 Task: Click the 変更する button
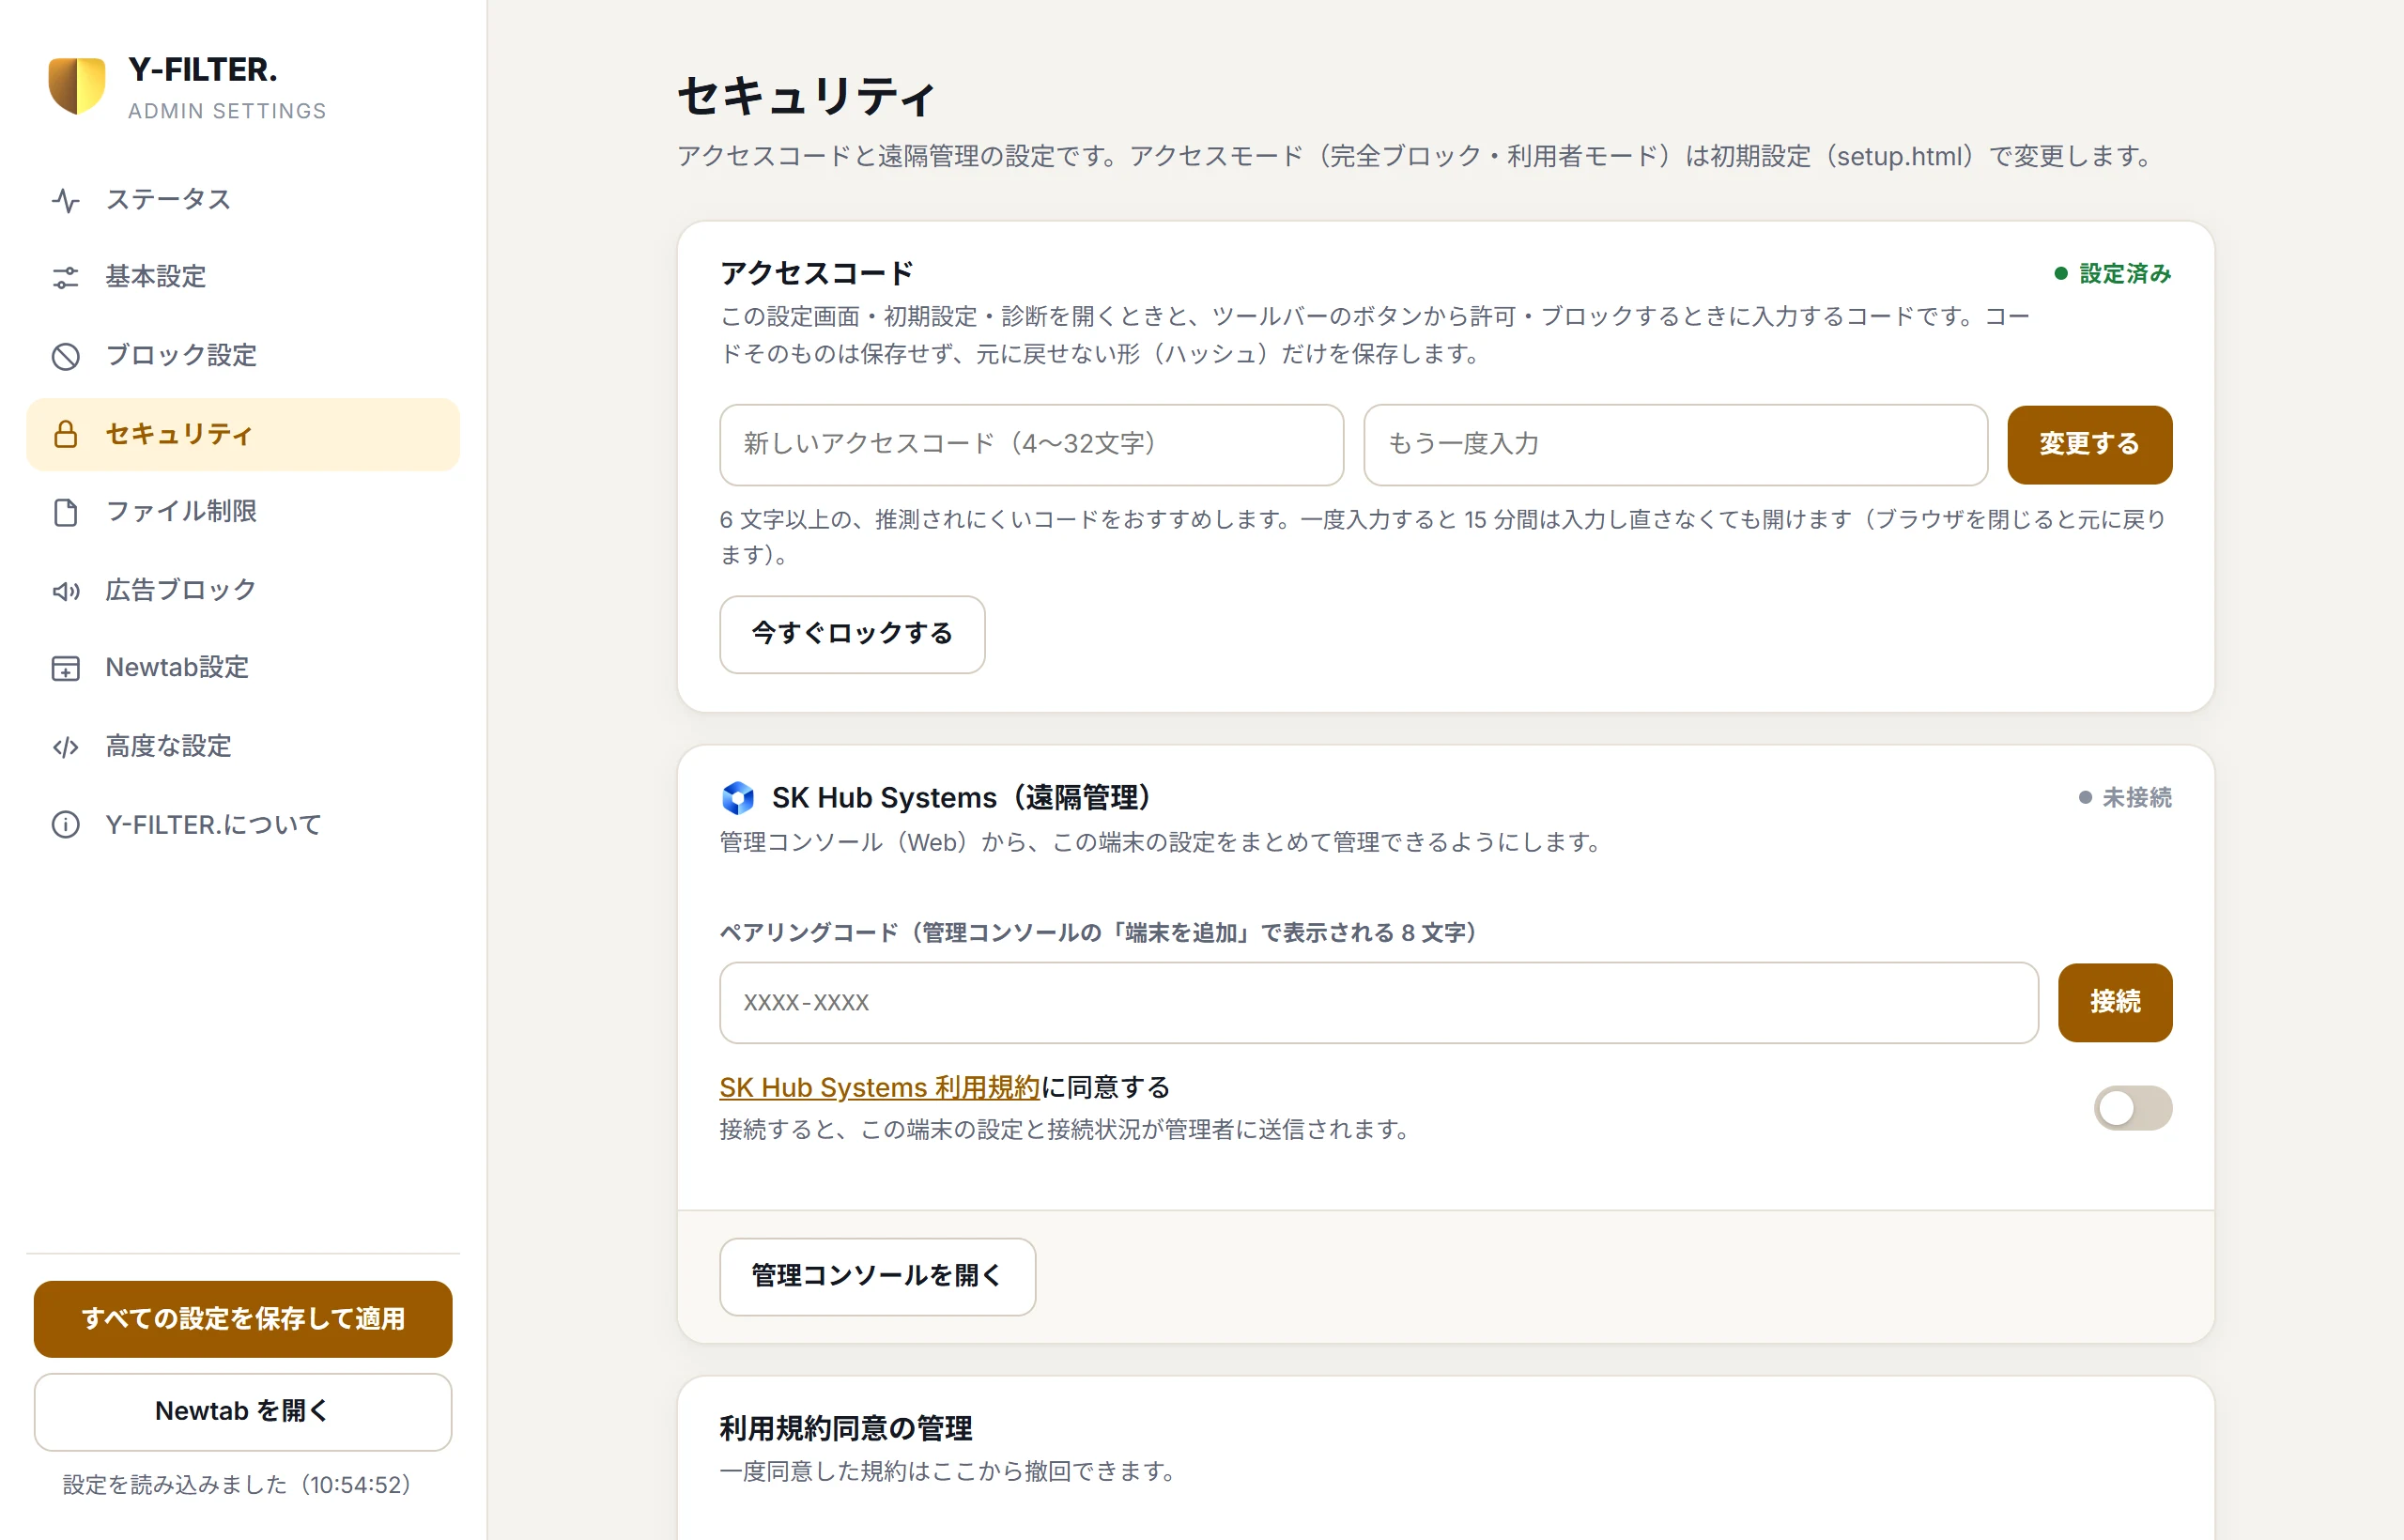click(2089, 444)
